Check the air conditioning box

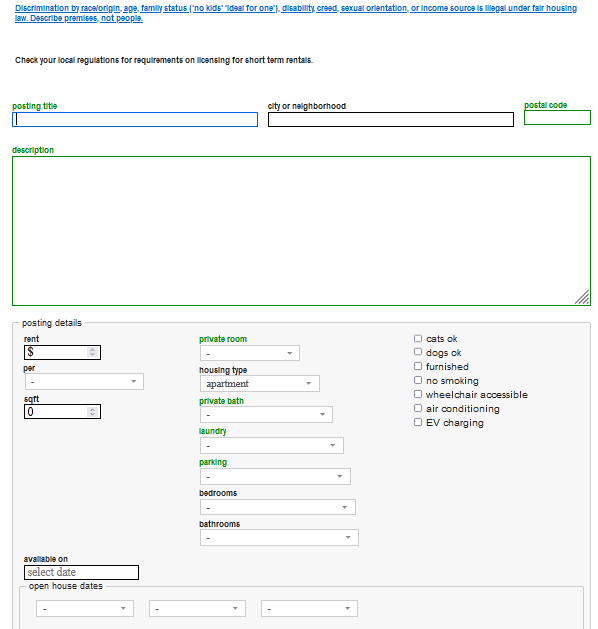(418, 408)
